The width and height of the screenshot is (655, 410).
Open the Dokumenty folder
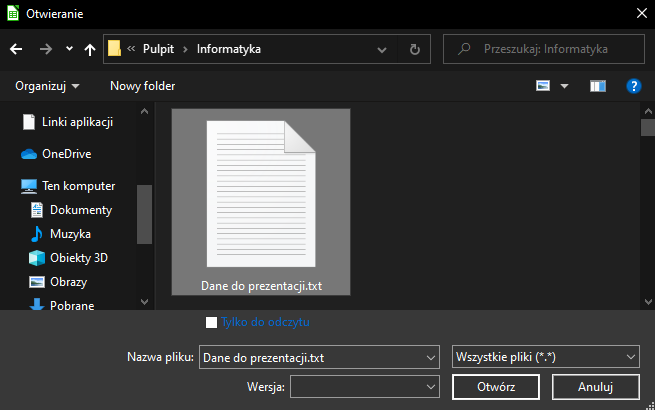pyautogui.click(x=81, y=210)
